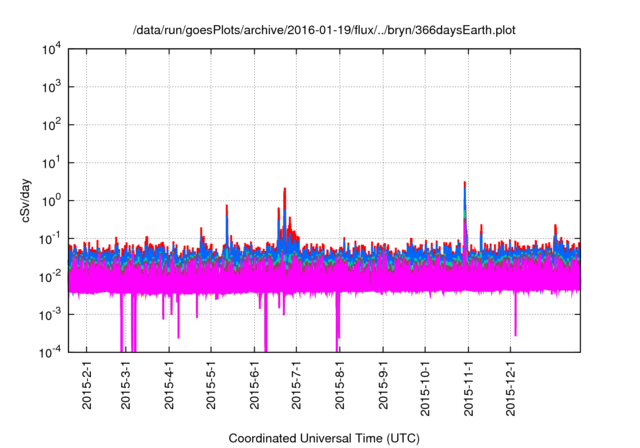Click the 10^0 y-axis tick label
The width and height of the screenshot is (640, 448).
(53, 200)
